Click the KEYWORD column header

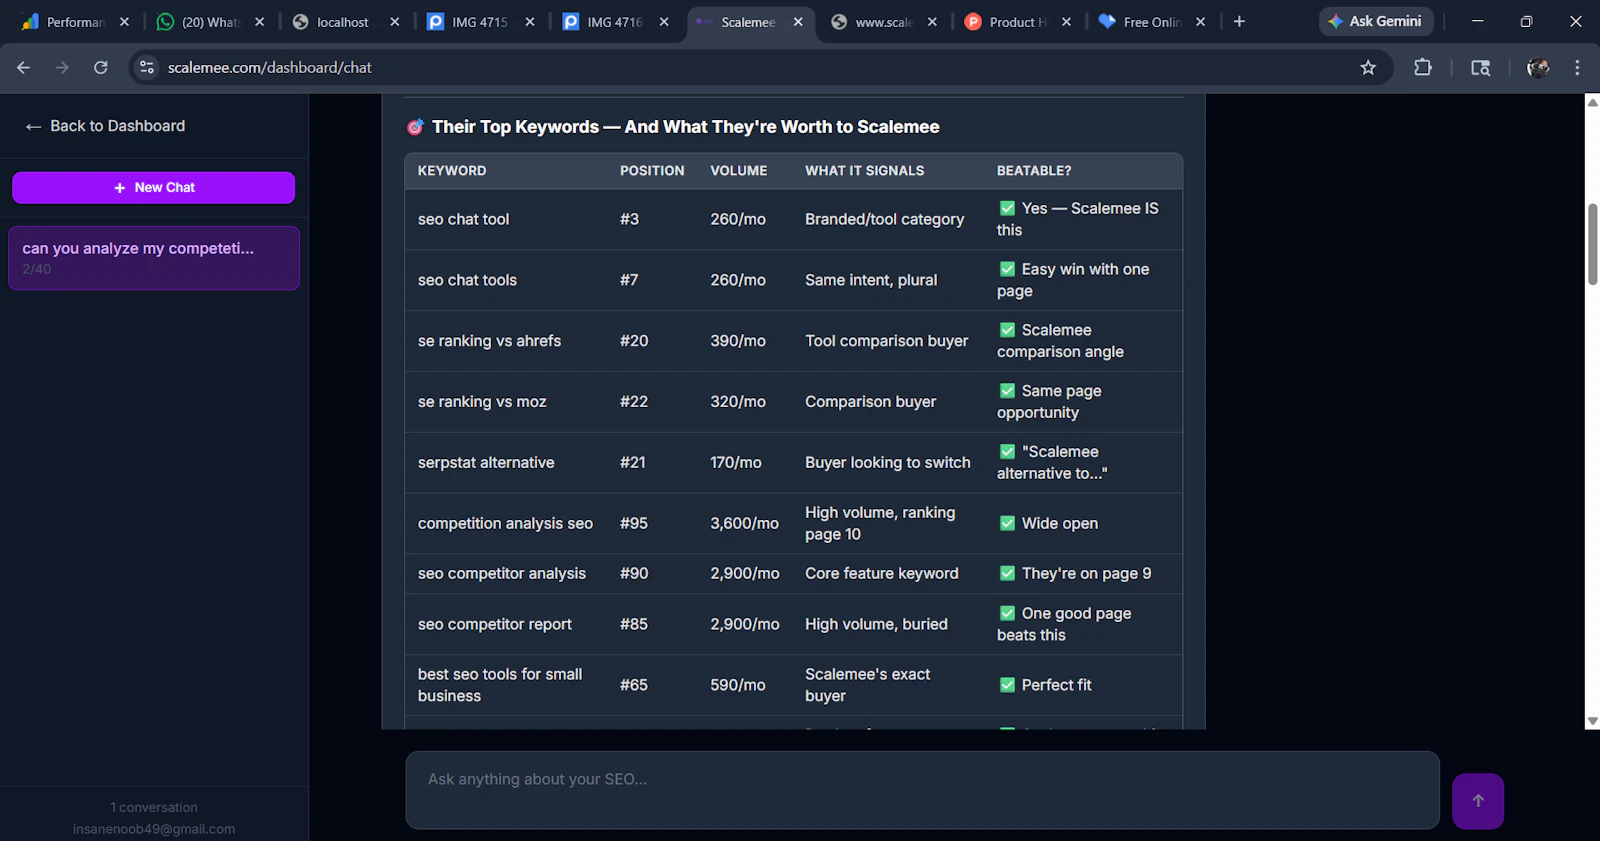coord(452,171)
